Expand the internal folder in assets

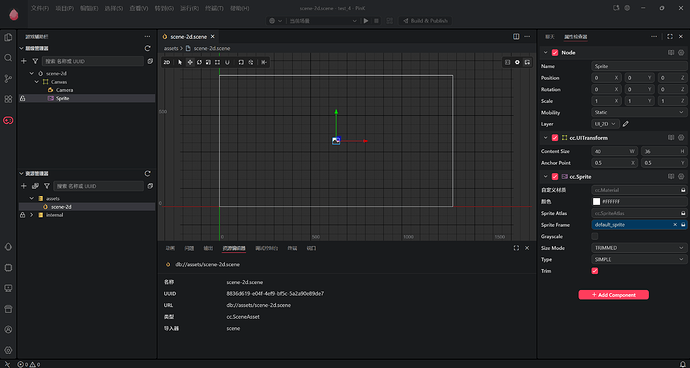pyautogui.click(x=31, y=215)
